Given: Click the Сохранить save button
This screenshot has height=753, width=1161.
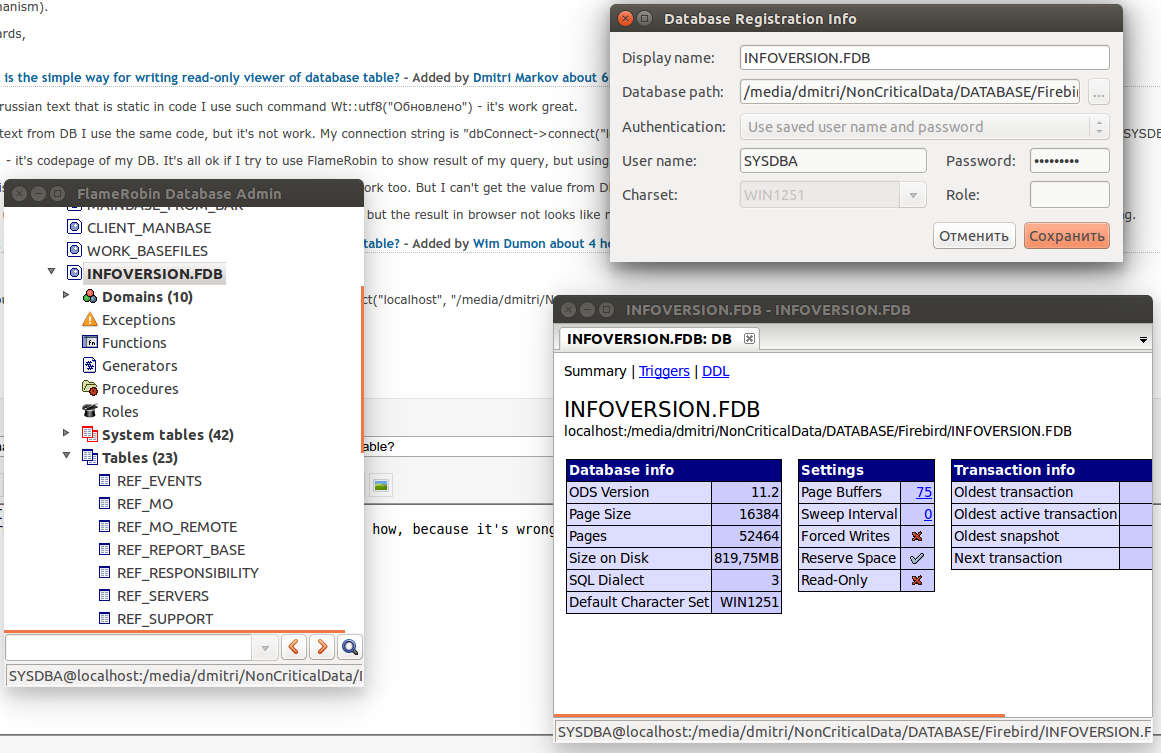Looking at the screenshot, I should 1066,235.
